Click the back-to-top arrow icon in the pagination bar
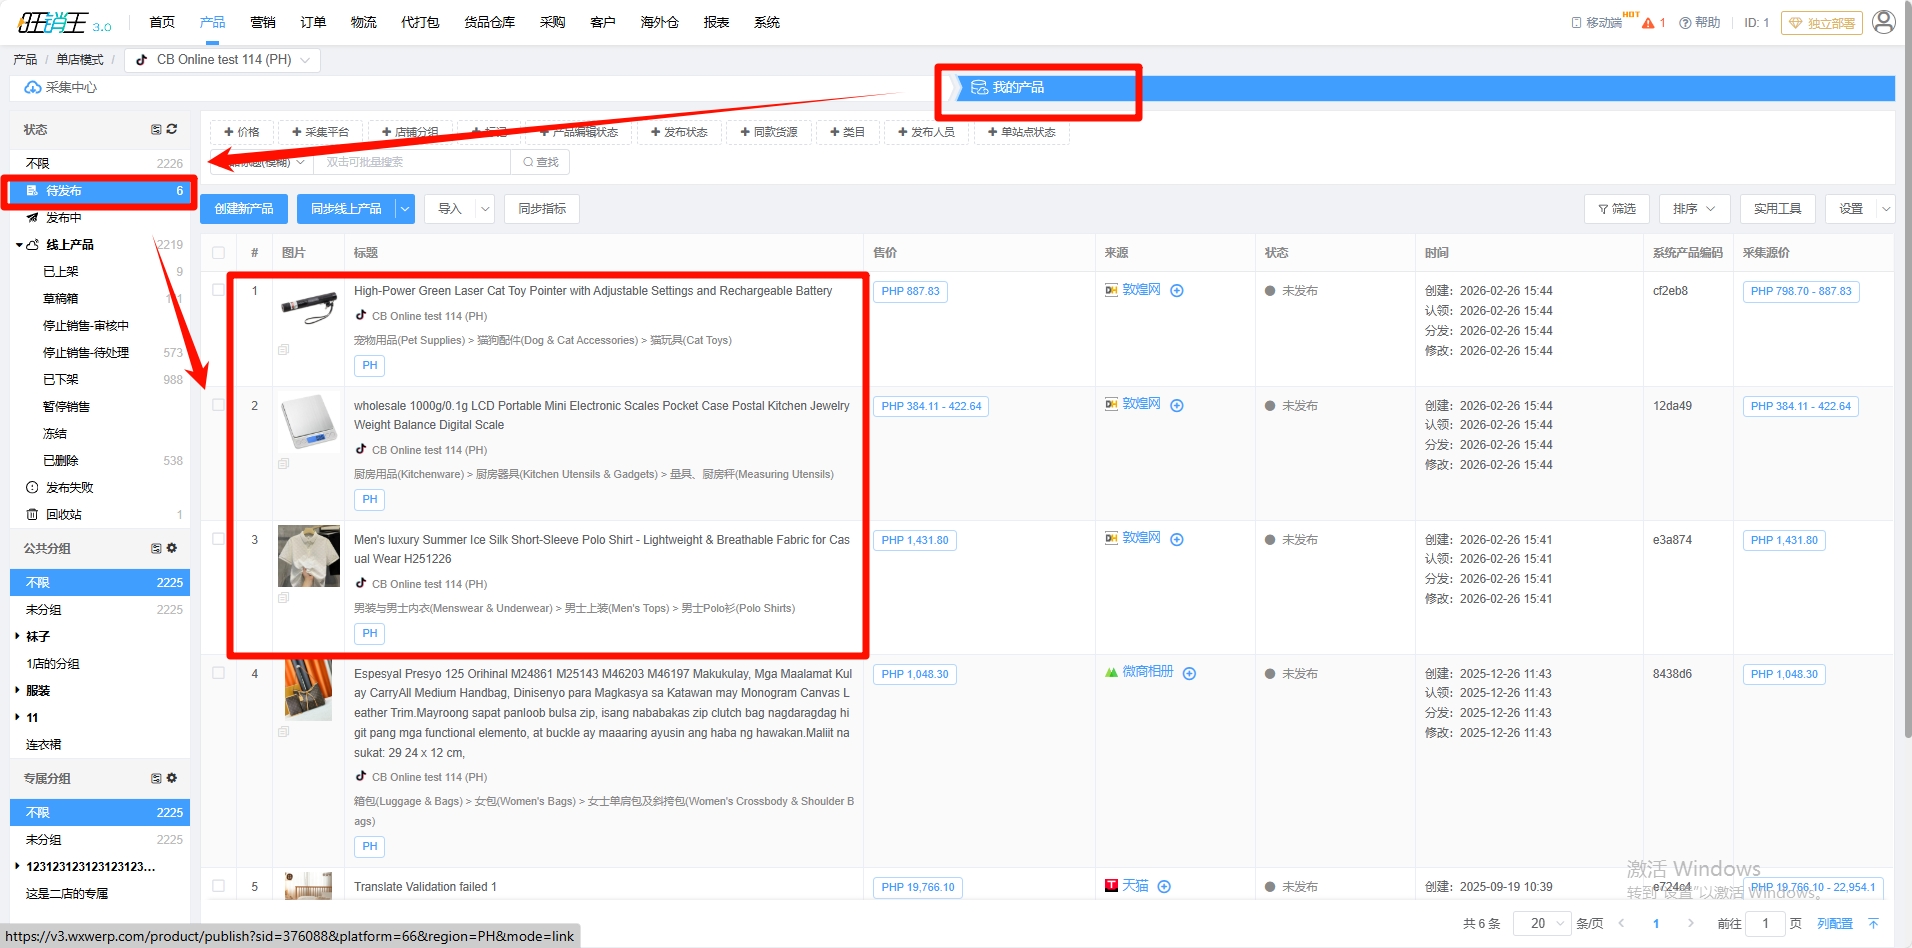 (1873, 923)
